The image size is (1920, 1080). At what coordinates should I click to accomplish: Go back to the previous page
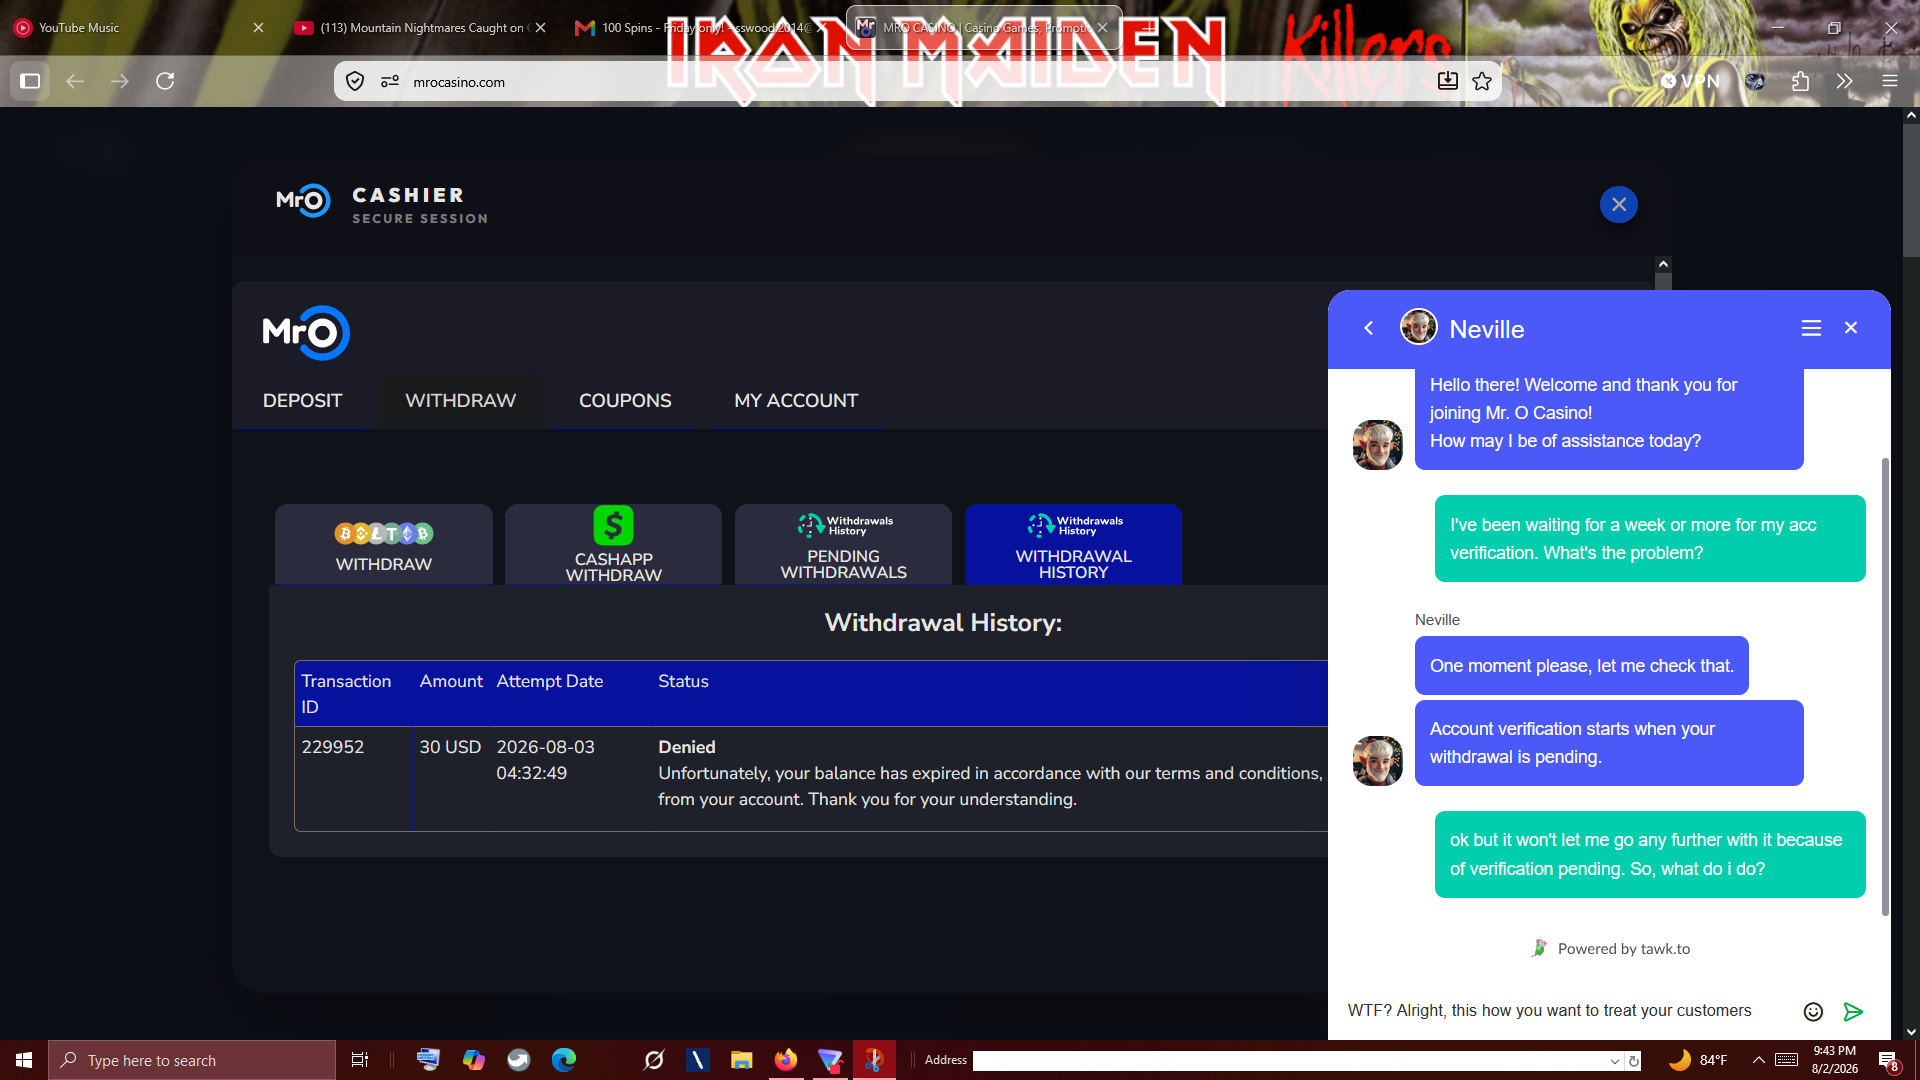pyautogui.click(x=75, y=81)
